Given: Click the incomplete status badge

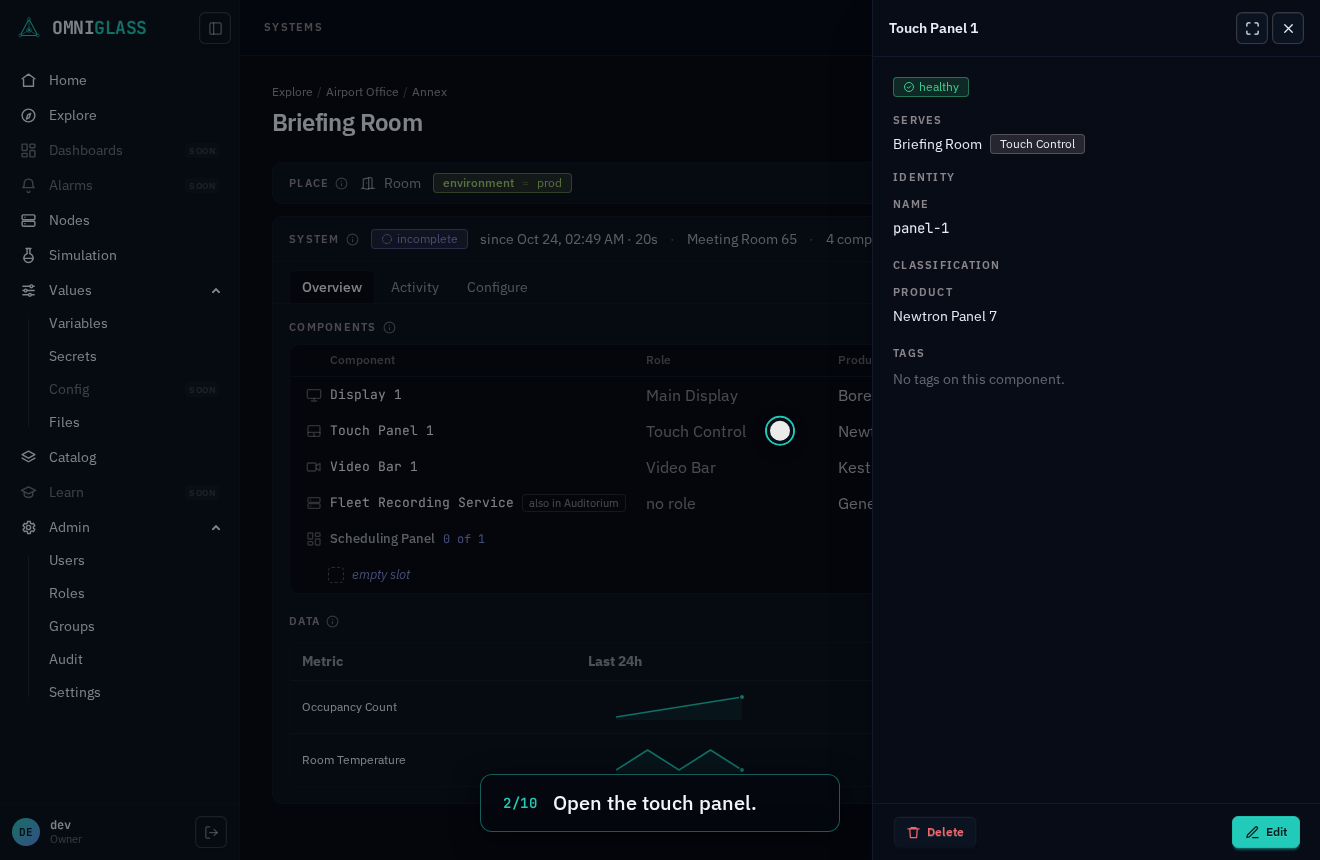Looking at the screenshot, I should (419, 239).
